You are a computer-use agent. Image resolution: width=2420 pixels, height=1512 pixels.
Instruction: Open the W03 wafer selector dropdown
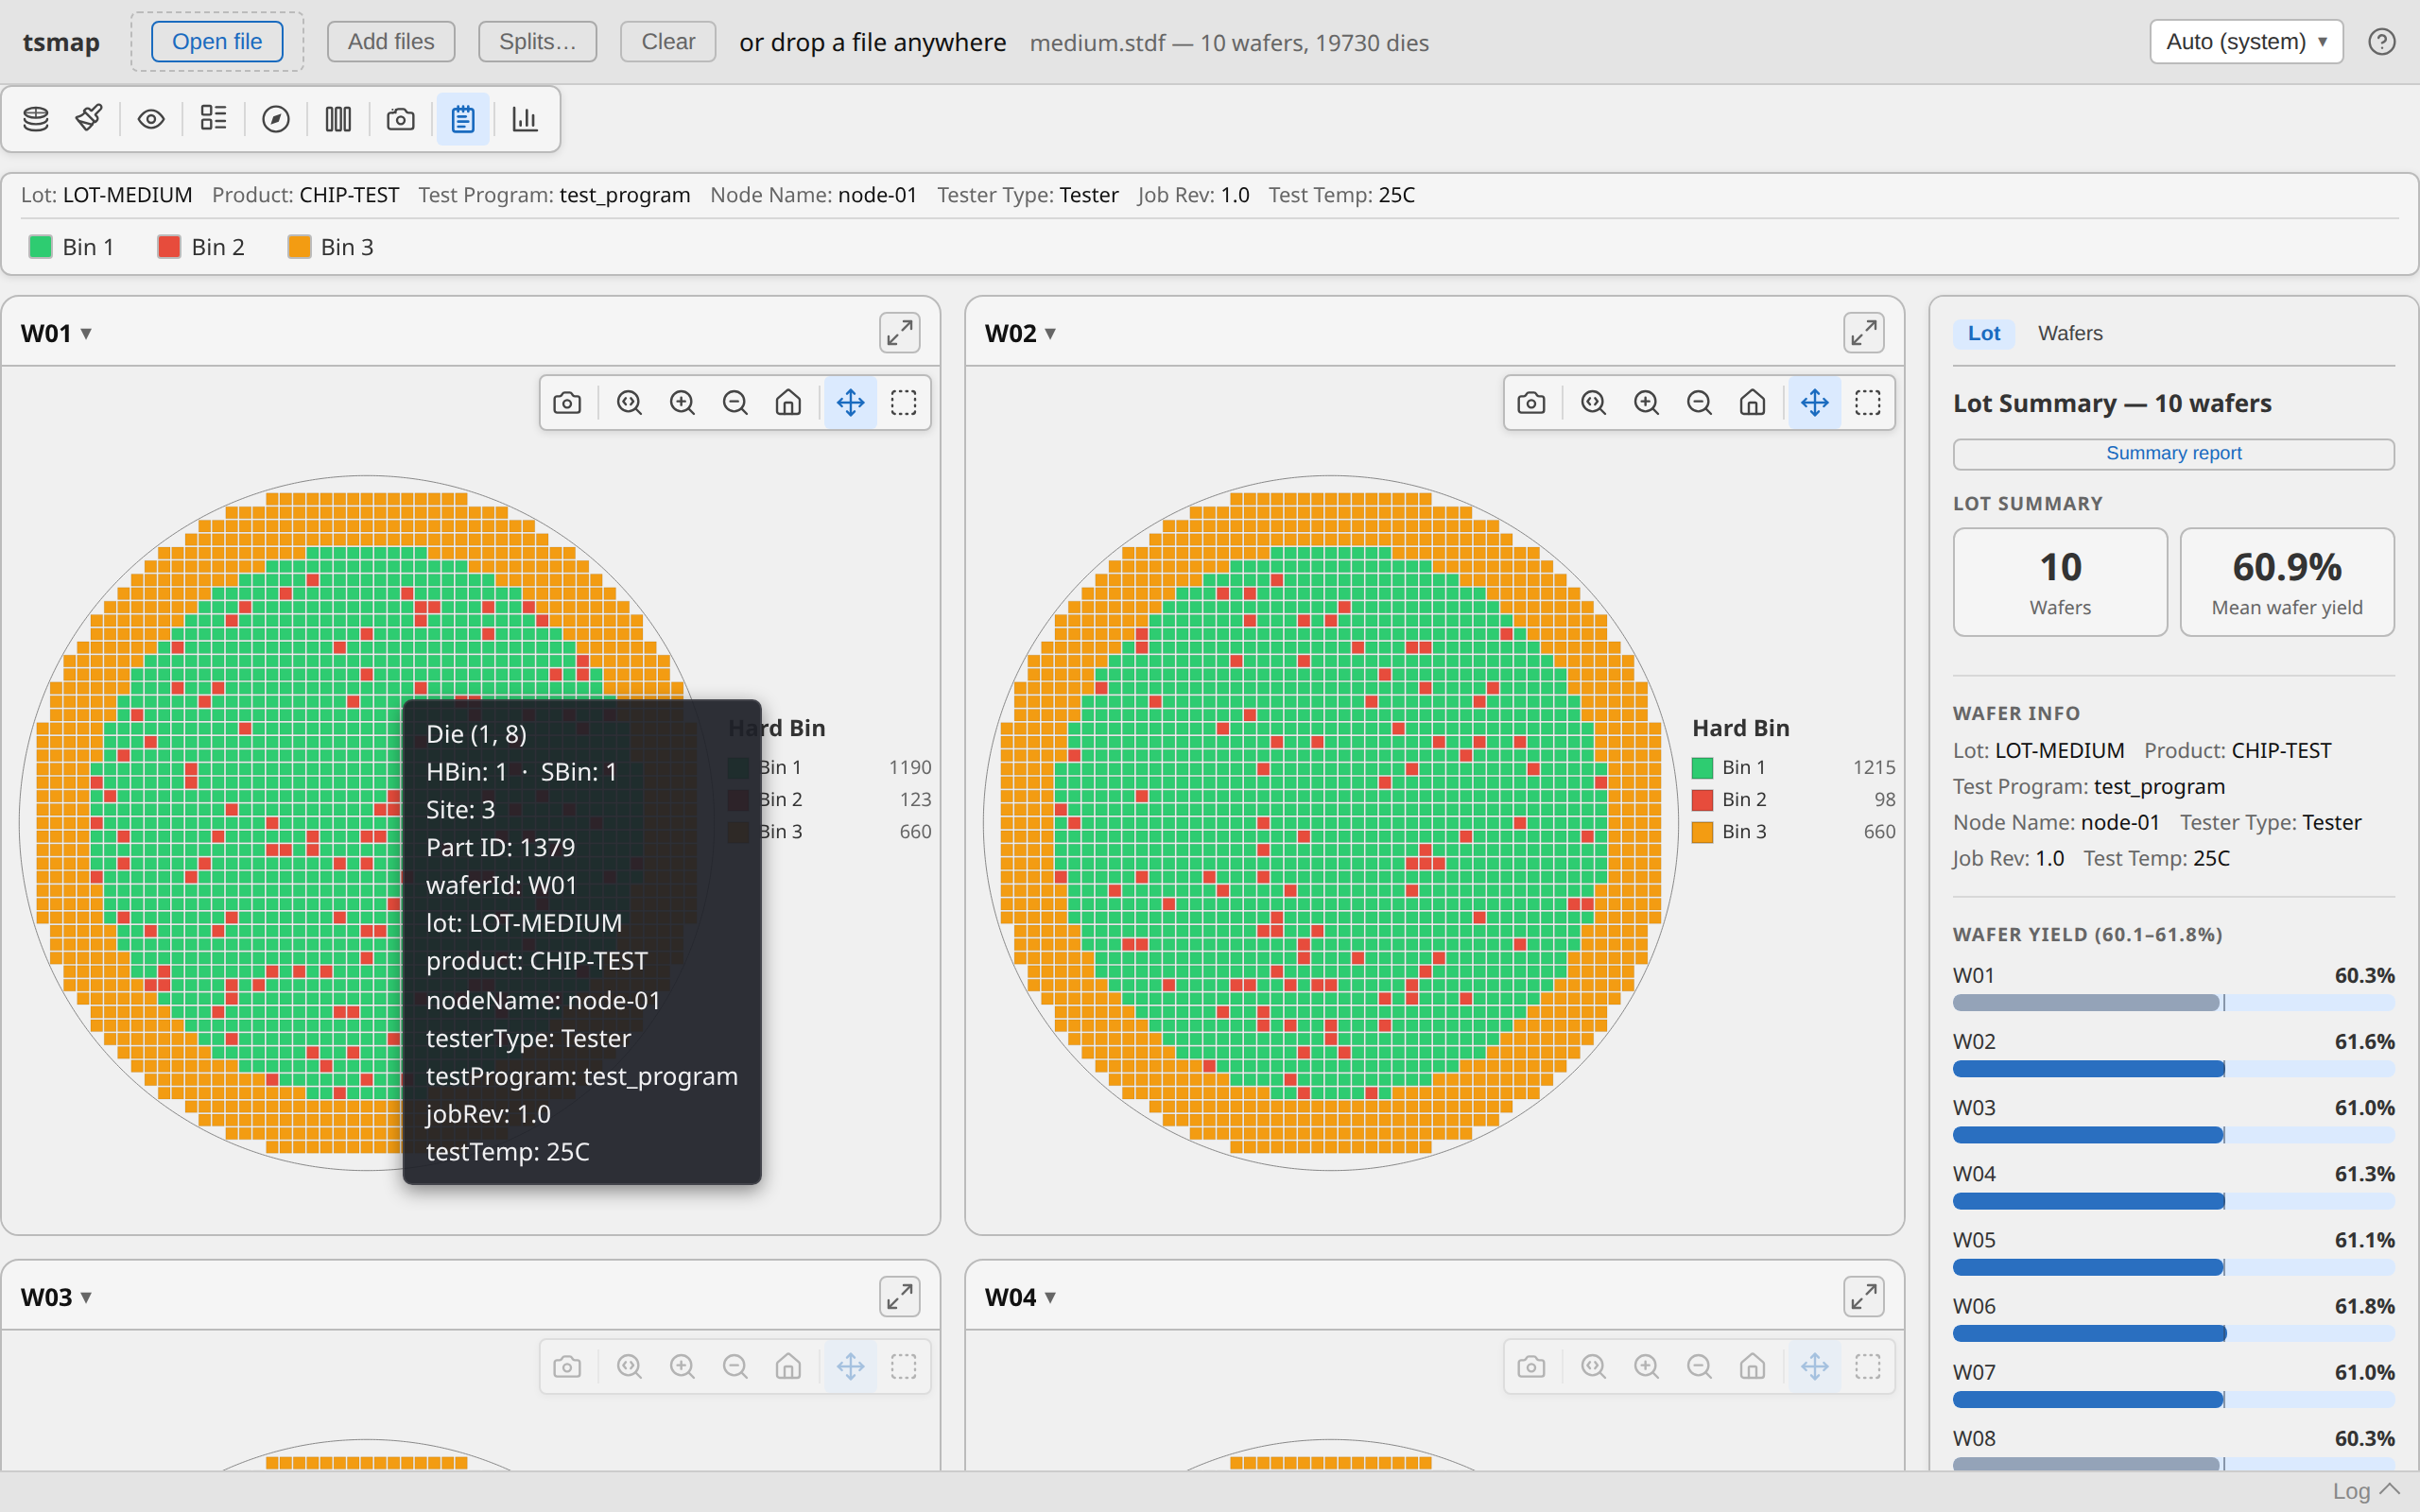coord(57,1297)
